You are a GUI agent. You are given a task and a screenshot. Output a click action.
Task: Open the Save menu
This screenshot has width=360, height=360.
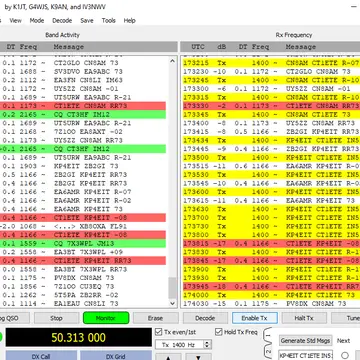87,20
